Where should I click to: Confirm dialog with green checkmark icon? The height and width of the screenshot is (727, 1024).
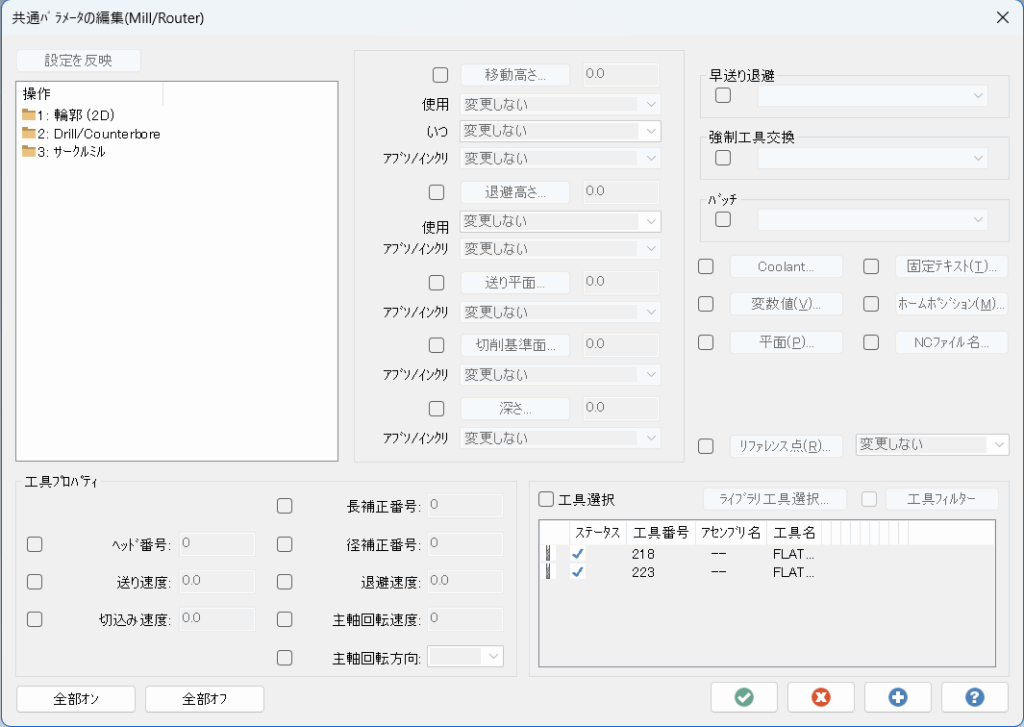[744, 697]
